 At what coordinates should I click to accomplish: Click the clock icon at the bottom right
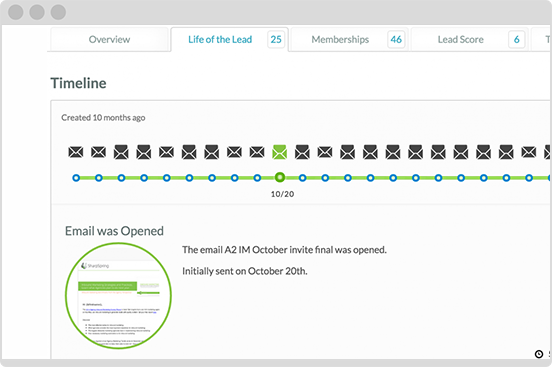coord(539,354)
